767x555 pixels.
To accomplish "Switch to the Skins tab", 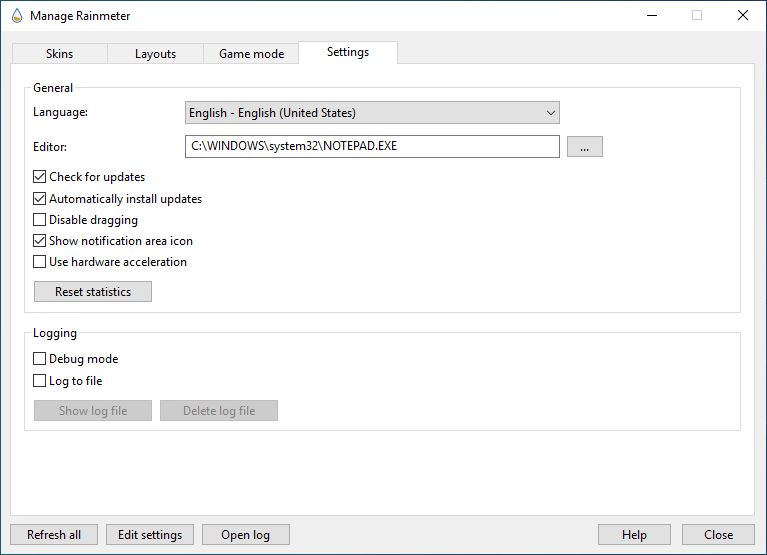I will [x=60, y=54].
